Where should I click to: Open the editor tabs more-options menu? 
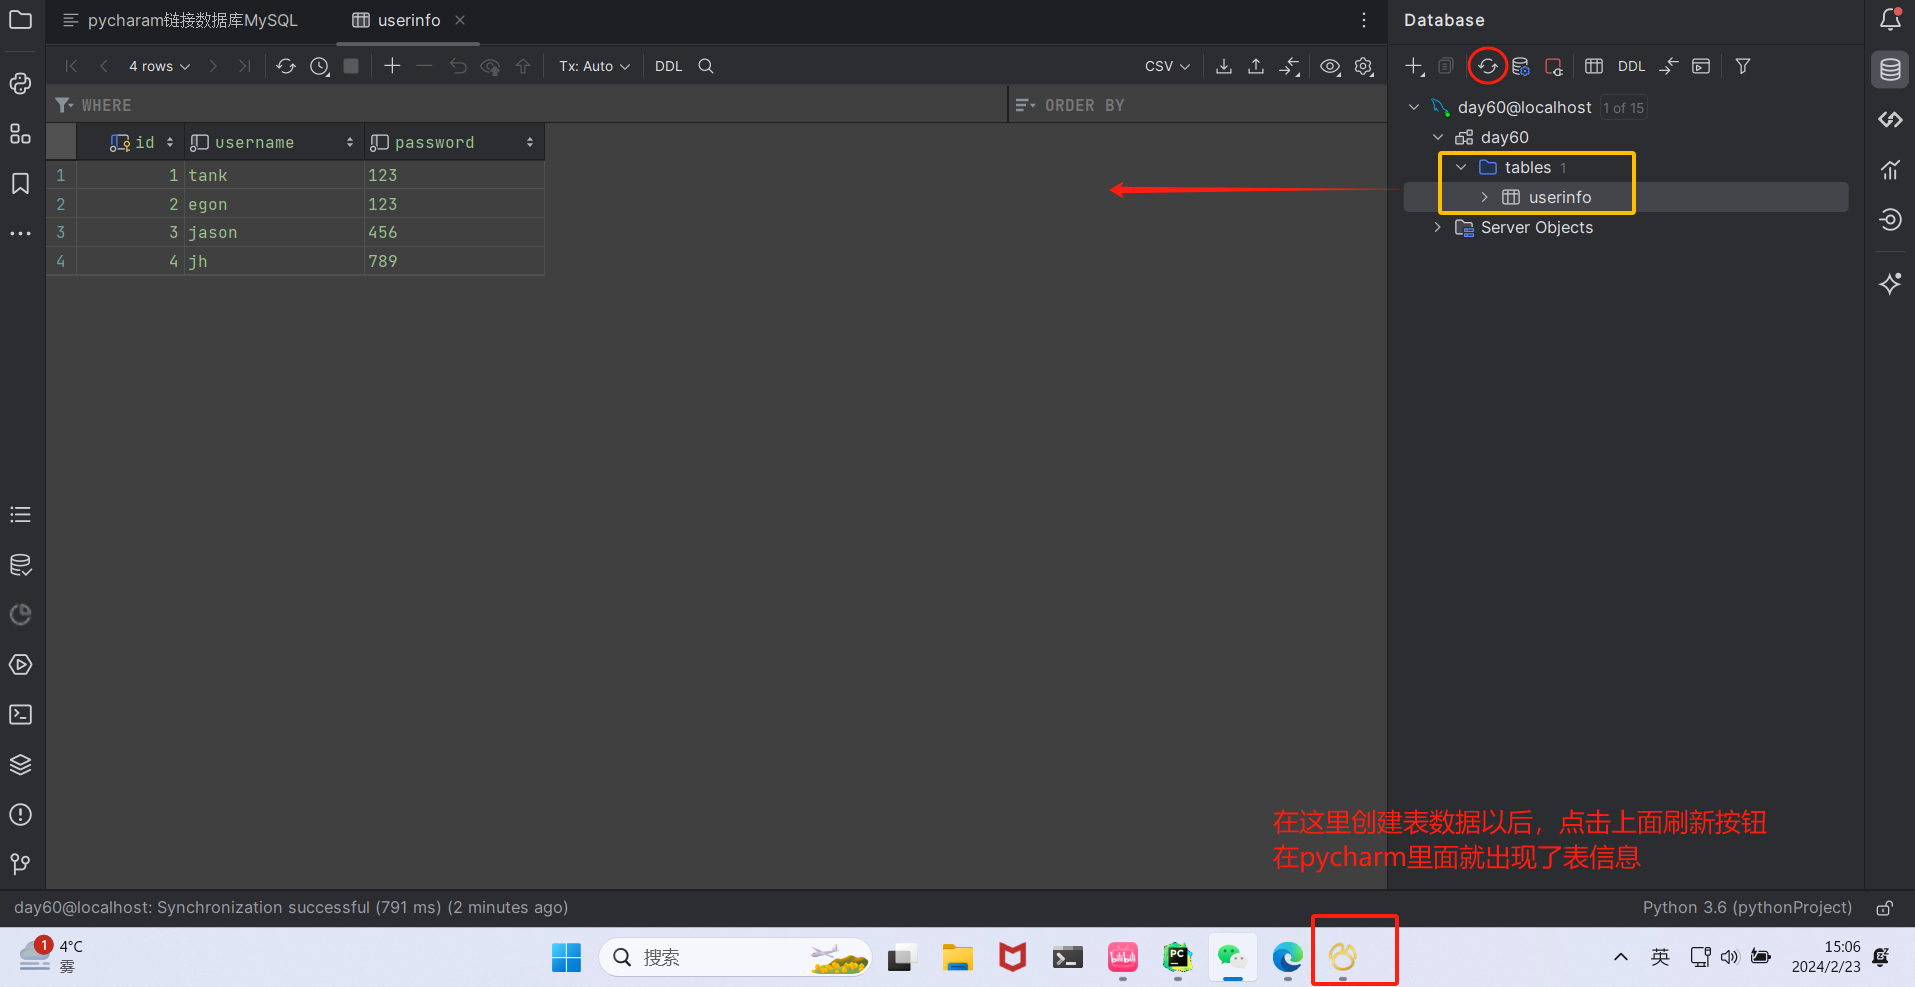tap(1364, 20)
